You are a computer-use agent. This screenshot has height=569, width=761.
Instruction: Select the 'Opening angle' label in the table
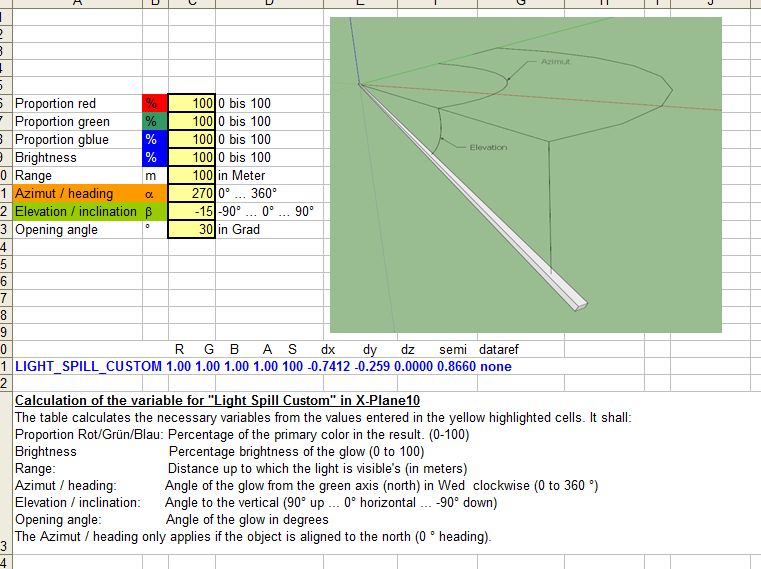click(x=77, y=229)
